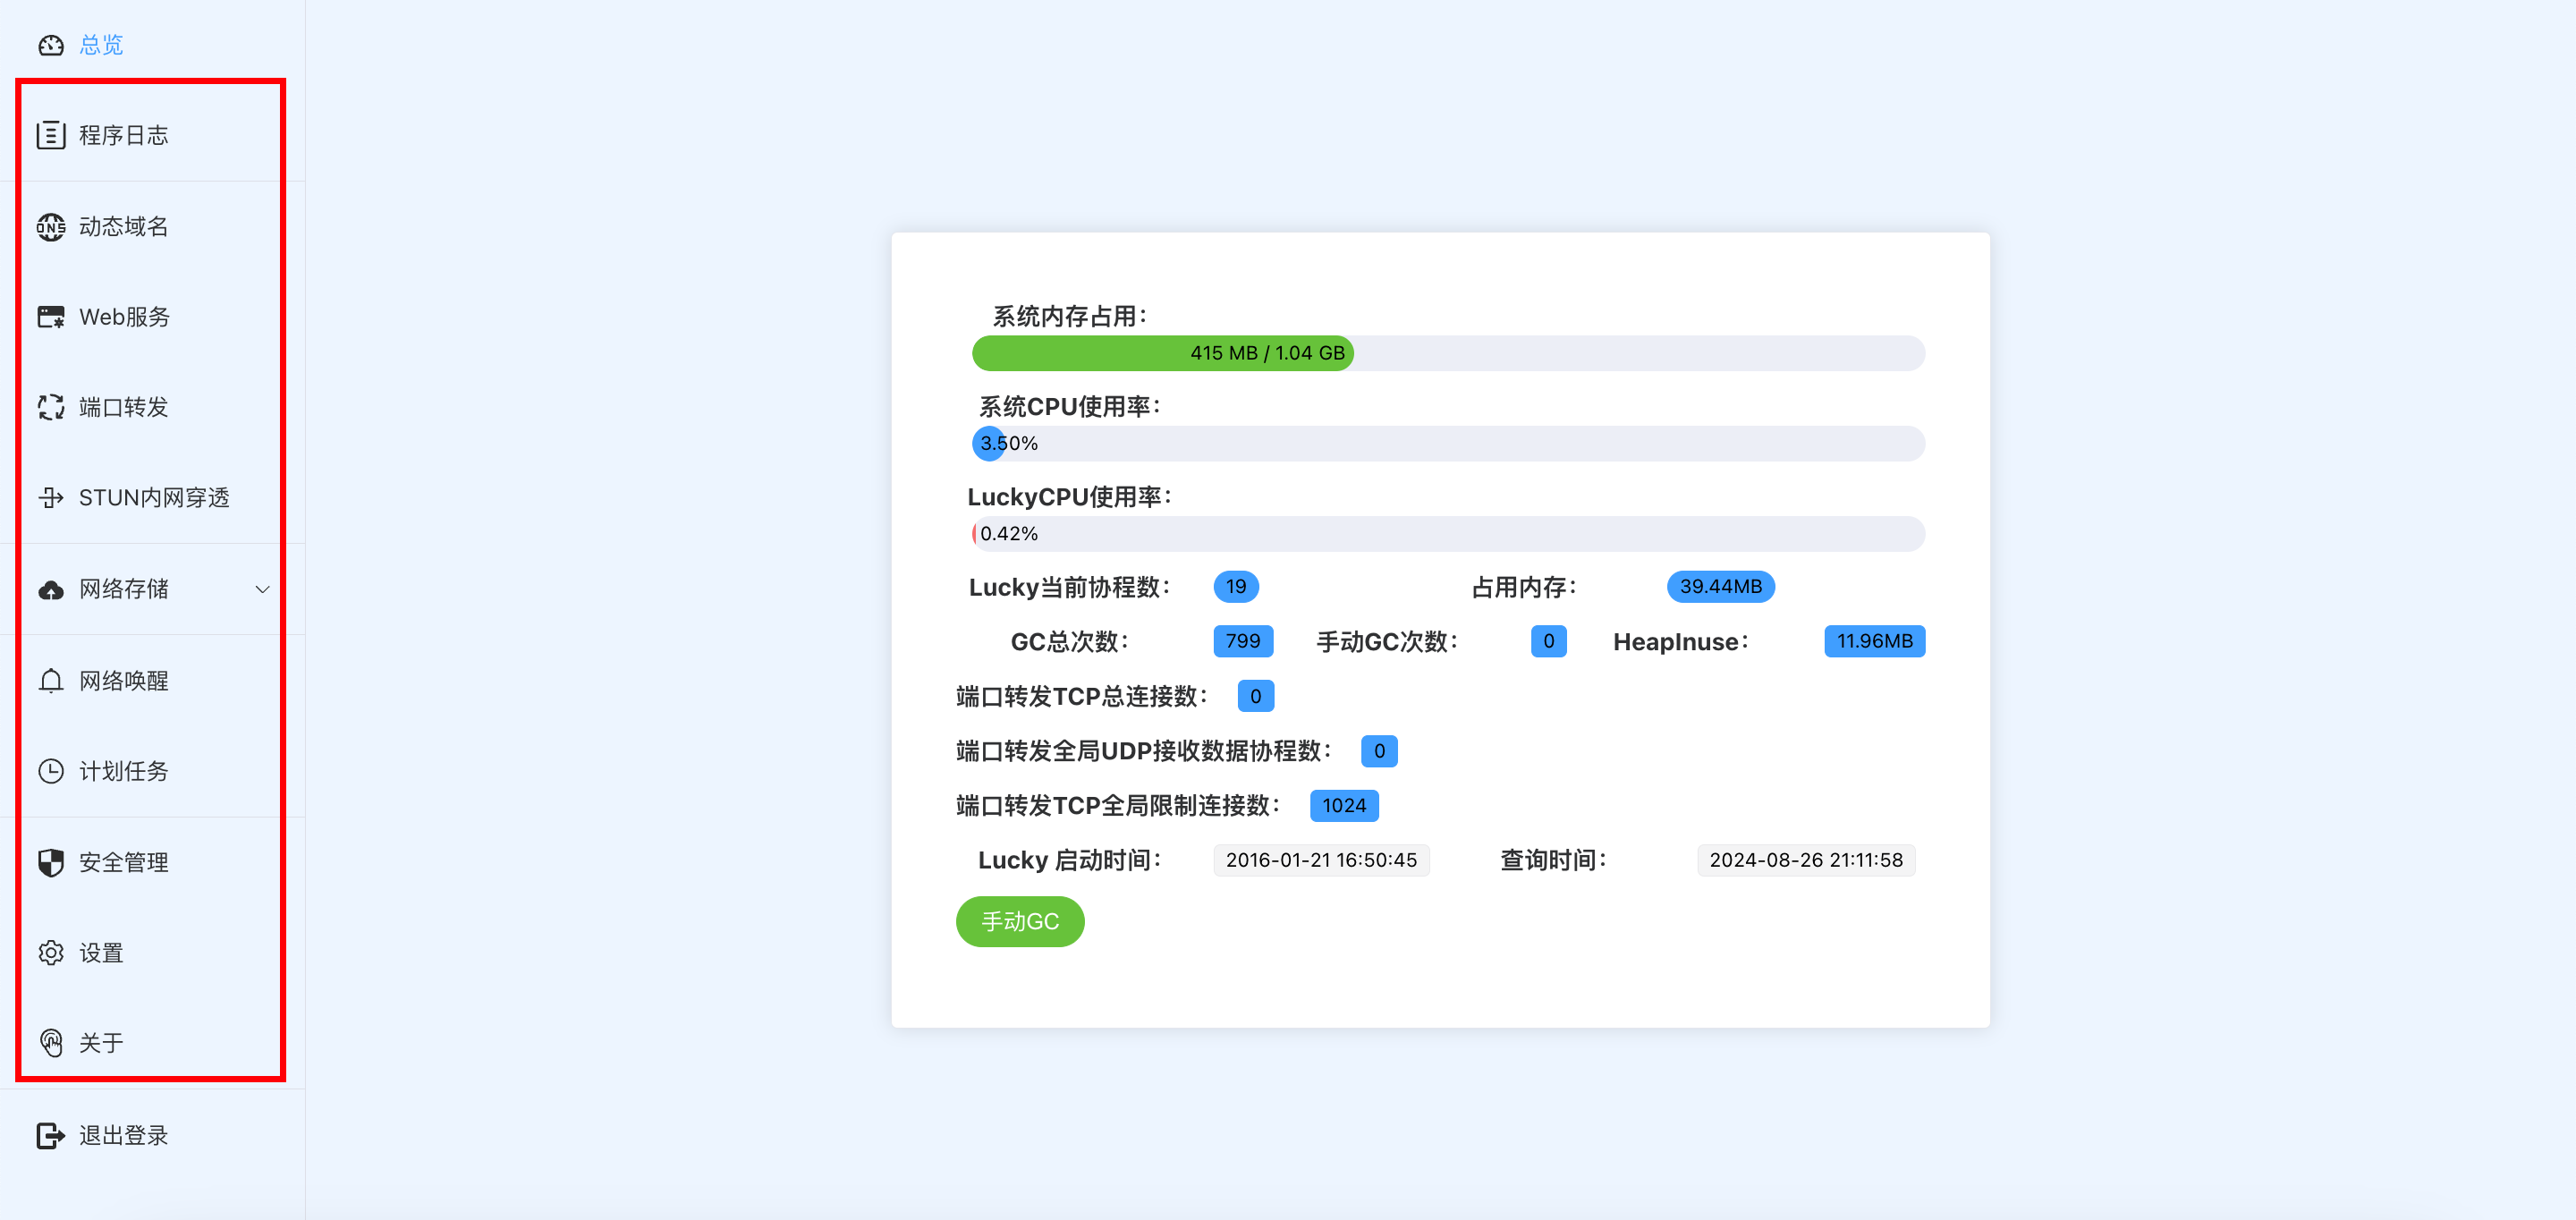
Task: Click the 程序日志 log icon
Action: [x=51, y=135]
